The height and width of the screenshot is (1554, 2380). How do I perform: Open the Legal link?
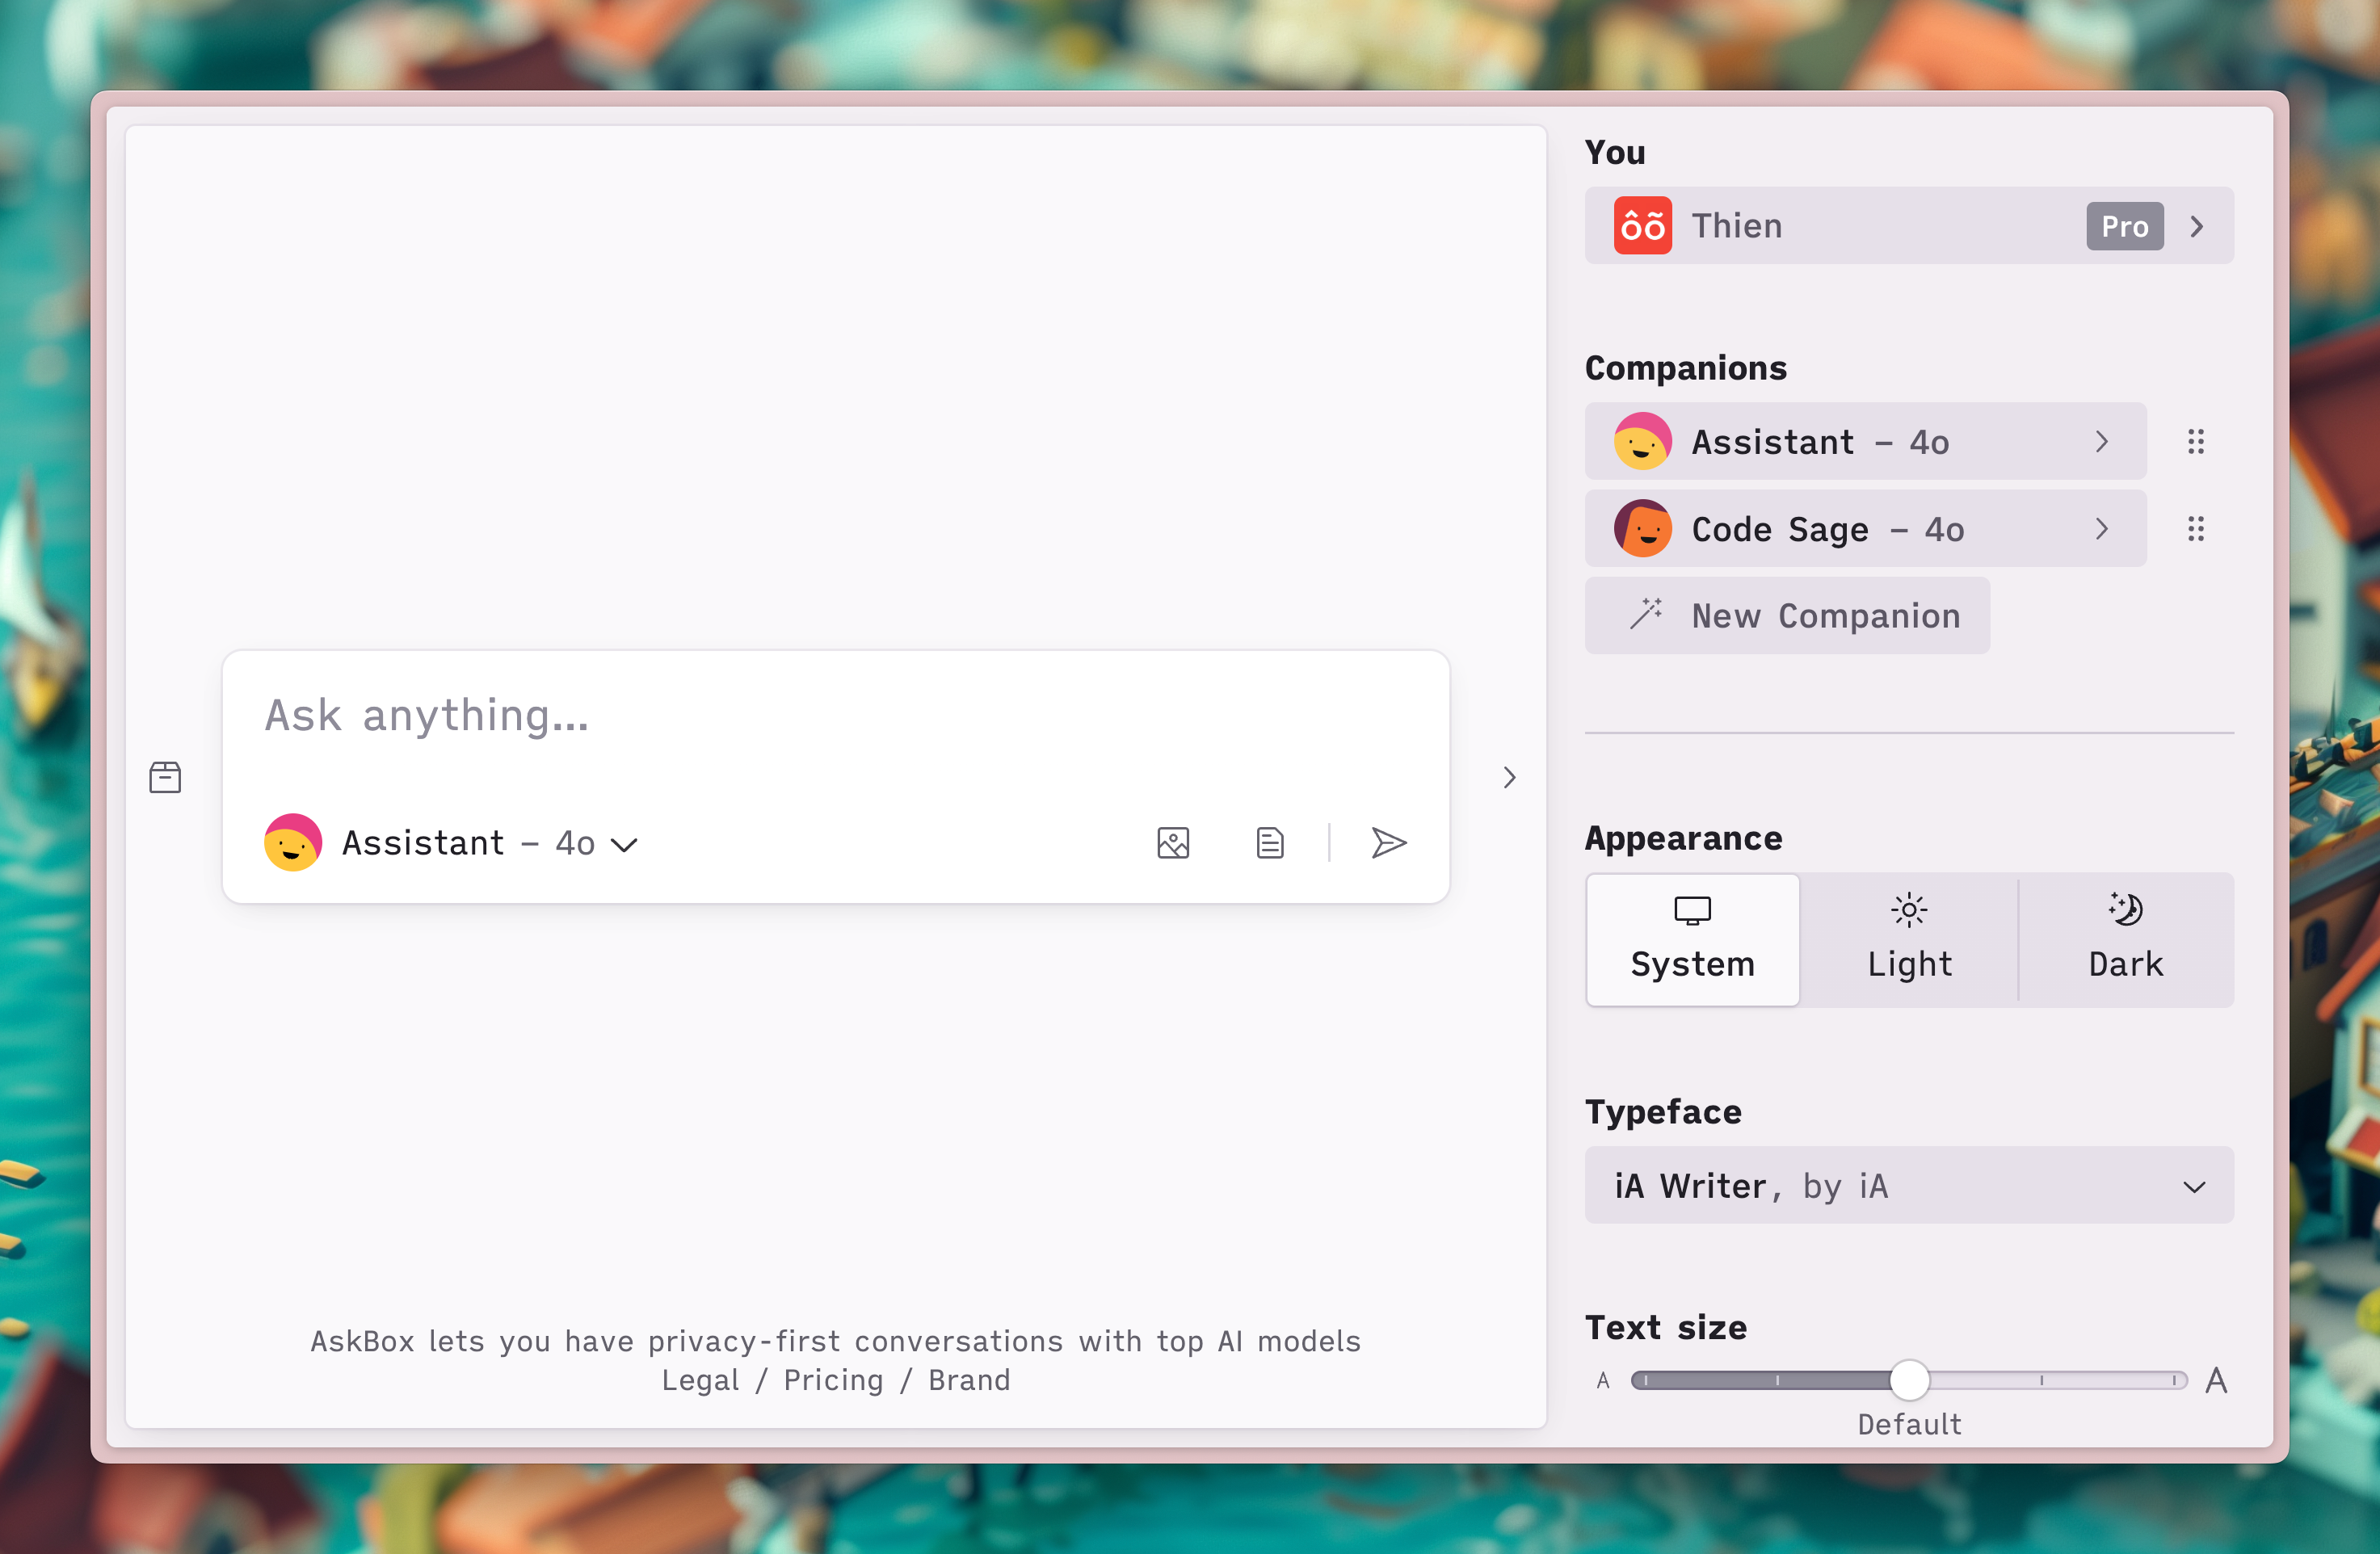pos(700,1380)
